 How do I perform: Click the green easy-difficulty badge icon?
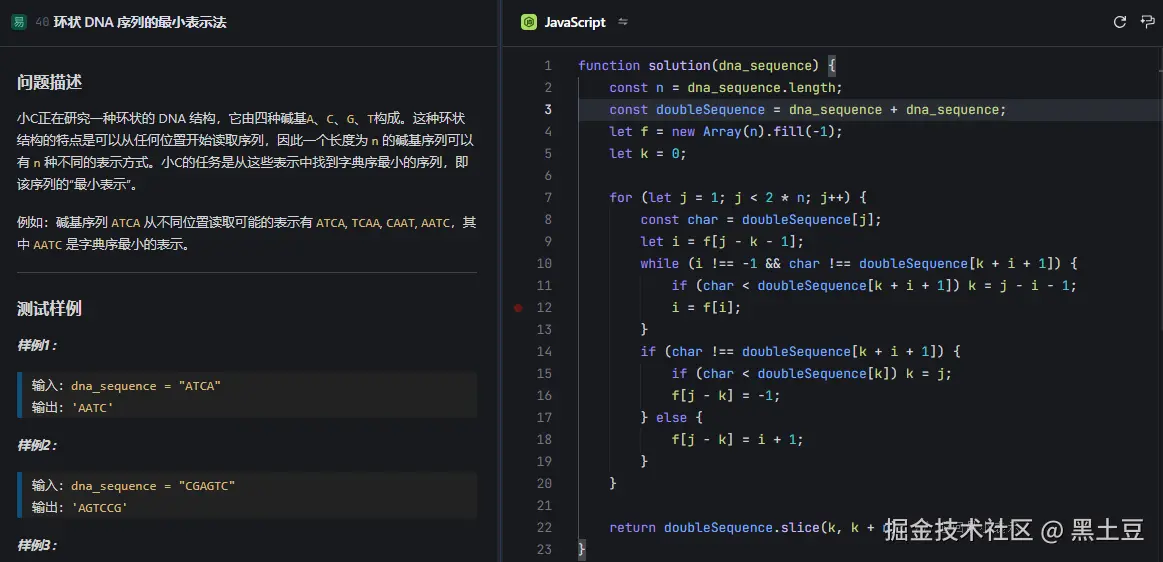[18, 22]
